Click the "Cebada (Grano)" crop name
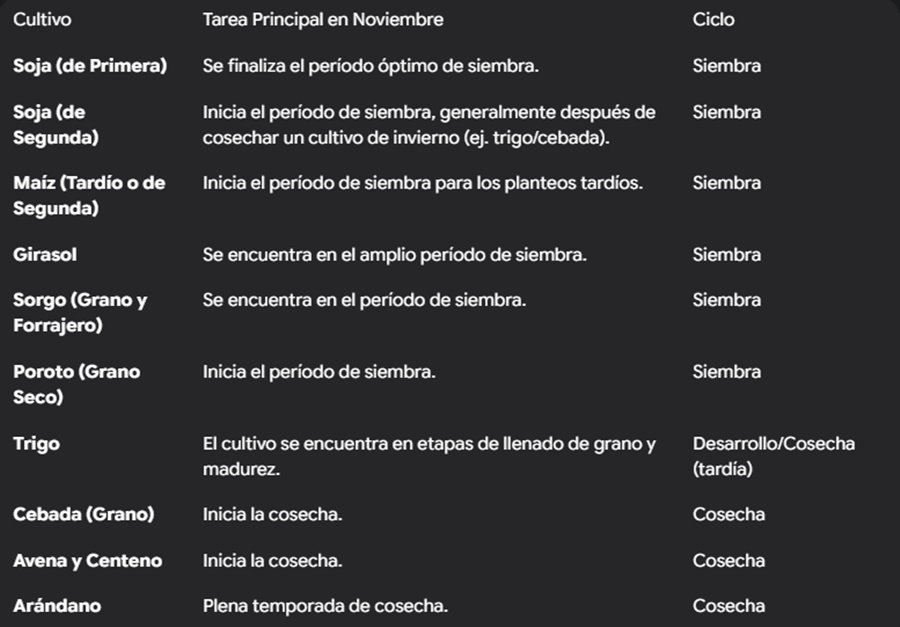The width and height of the screenshot is (900, 627). pos(84,515)
